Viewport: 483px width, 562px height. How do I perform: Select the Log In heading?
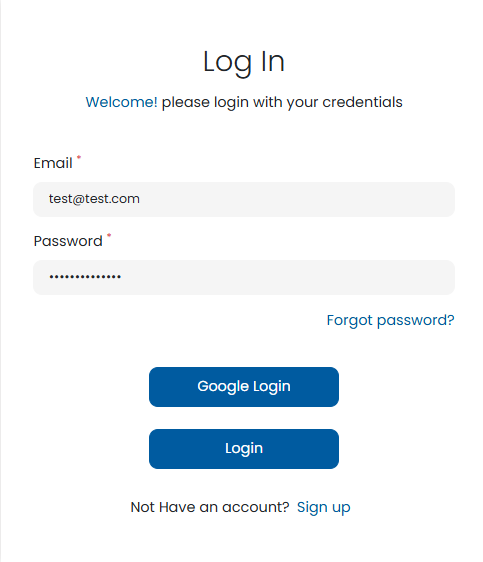(244, 62)
